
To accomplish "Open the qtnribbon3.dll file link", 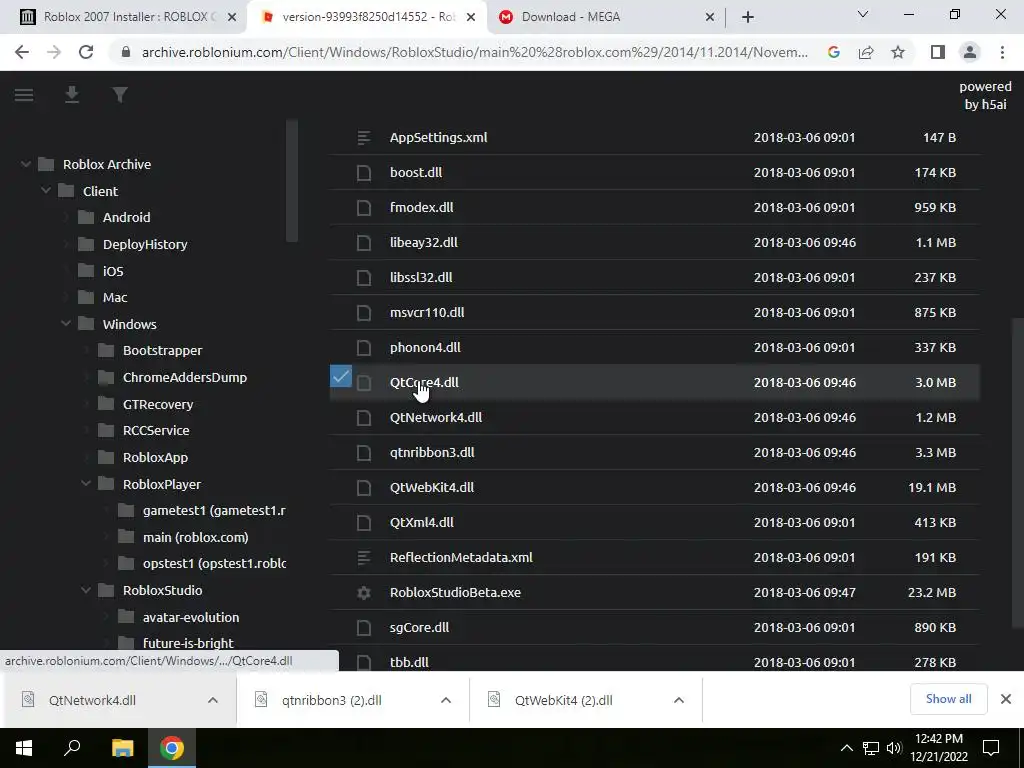I will click(432, 453).
